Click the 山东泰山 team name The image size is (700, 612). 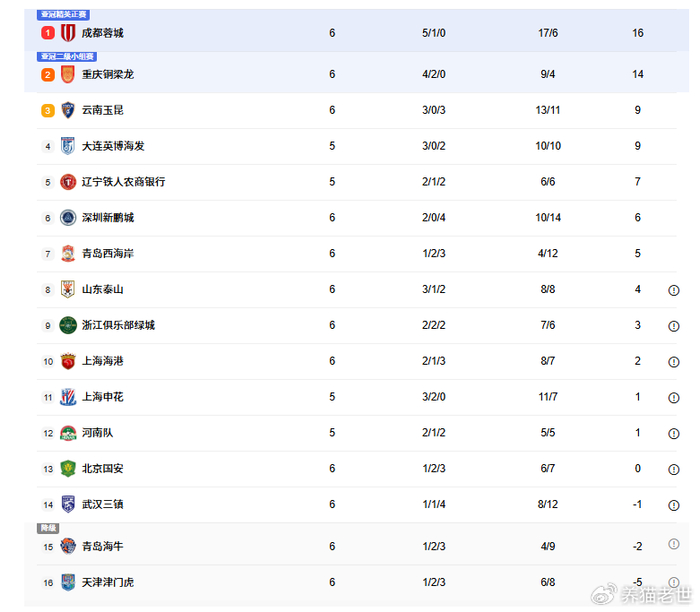pyautogui.click(x=103, y=290)
